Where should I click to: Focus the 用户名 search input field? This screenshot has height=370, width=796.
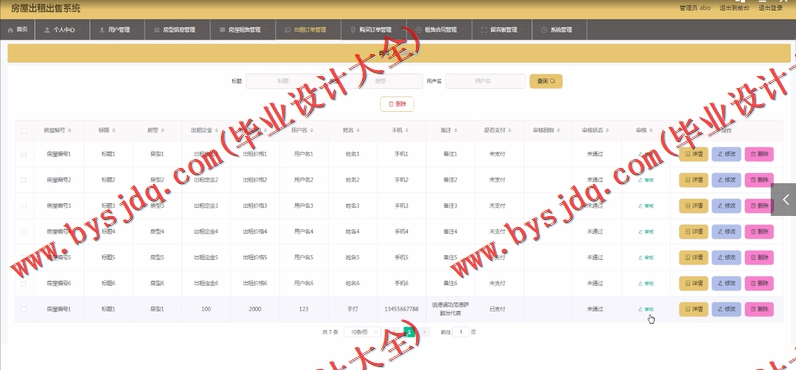(485, 81)
